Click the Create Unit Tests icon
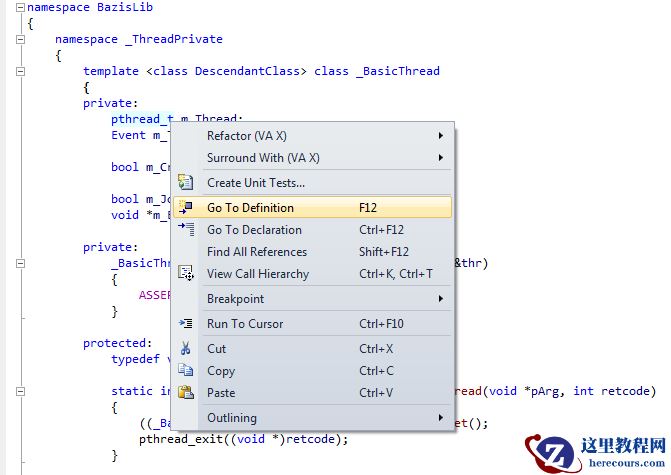This screenshot has width=671, height=475. click(185, 182)
